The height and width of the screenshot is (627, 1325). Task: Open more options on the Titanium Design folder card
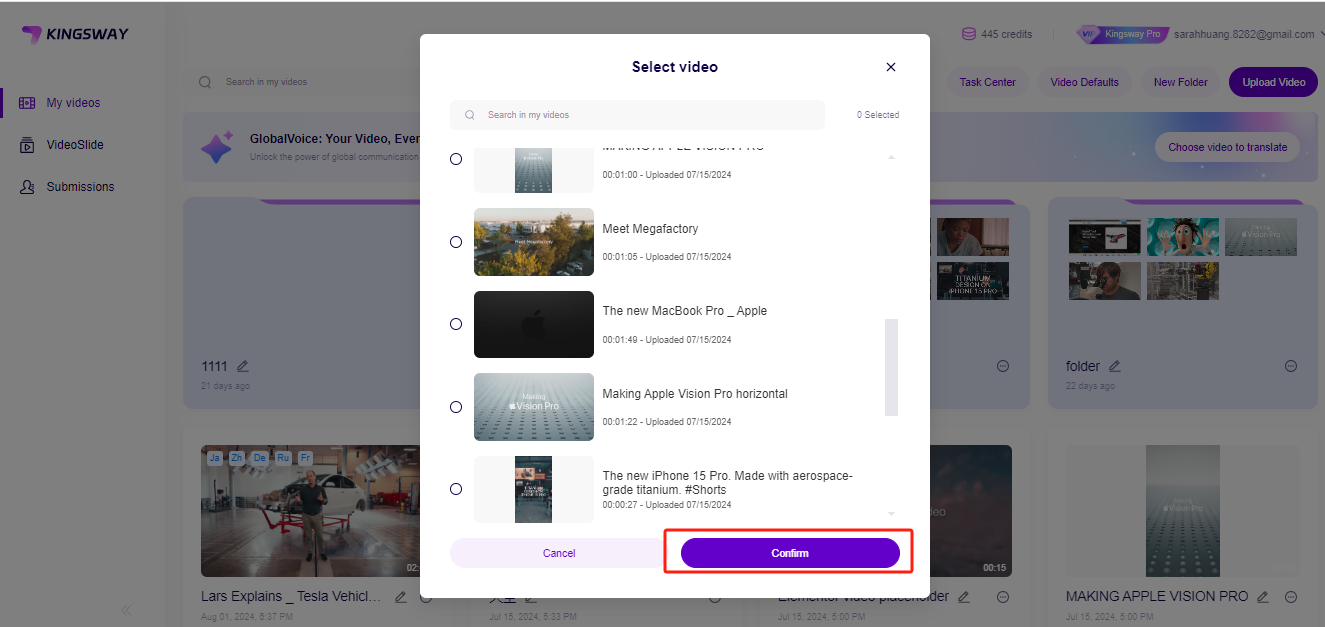tap(1003, 366)
